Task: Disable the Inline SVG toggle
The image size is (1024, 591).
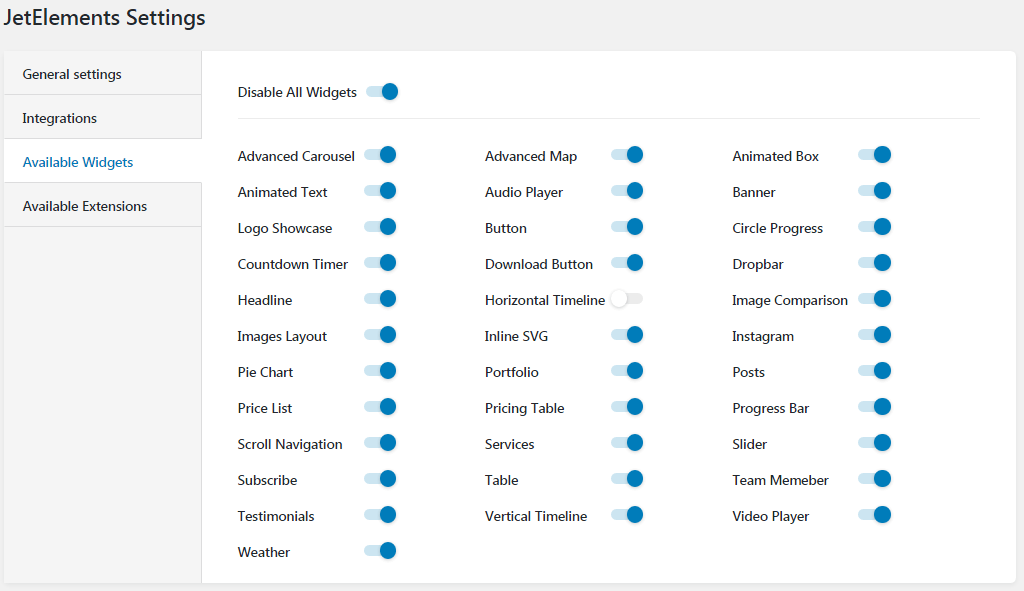Action: pyautogui.click(x=627, y=335)
